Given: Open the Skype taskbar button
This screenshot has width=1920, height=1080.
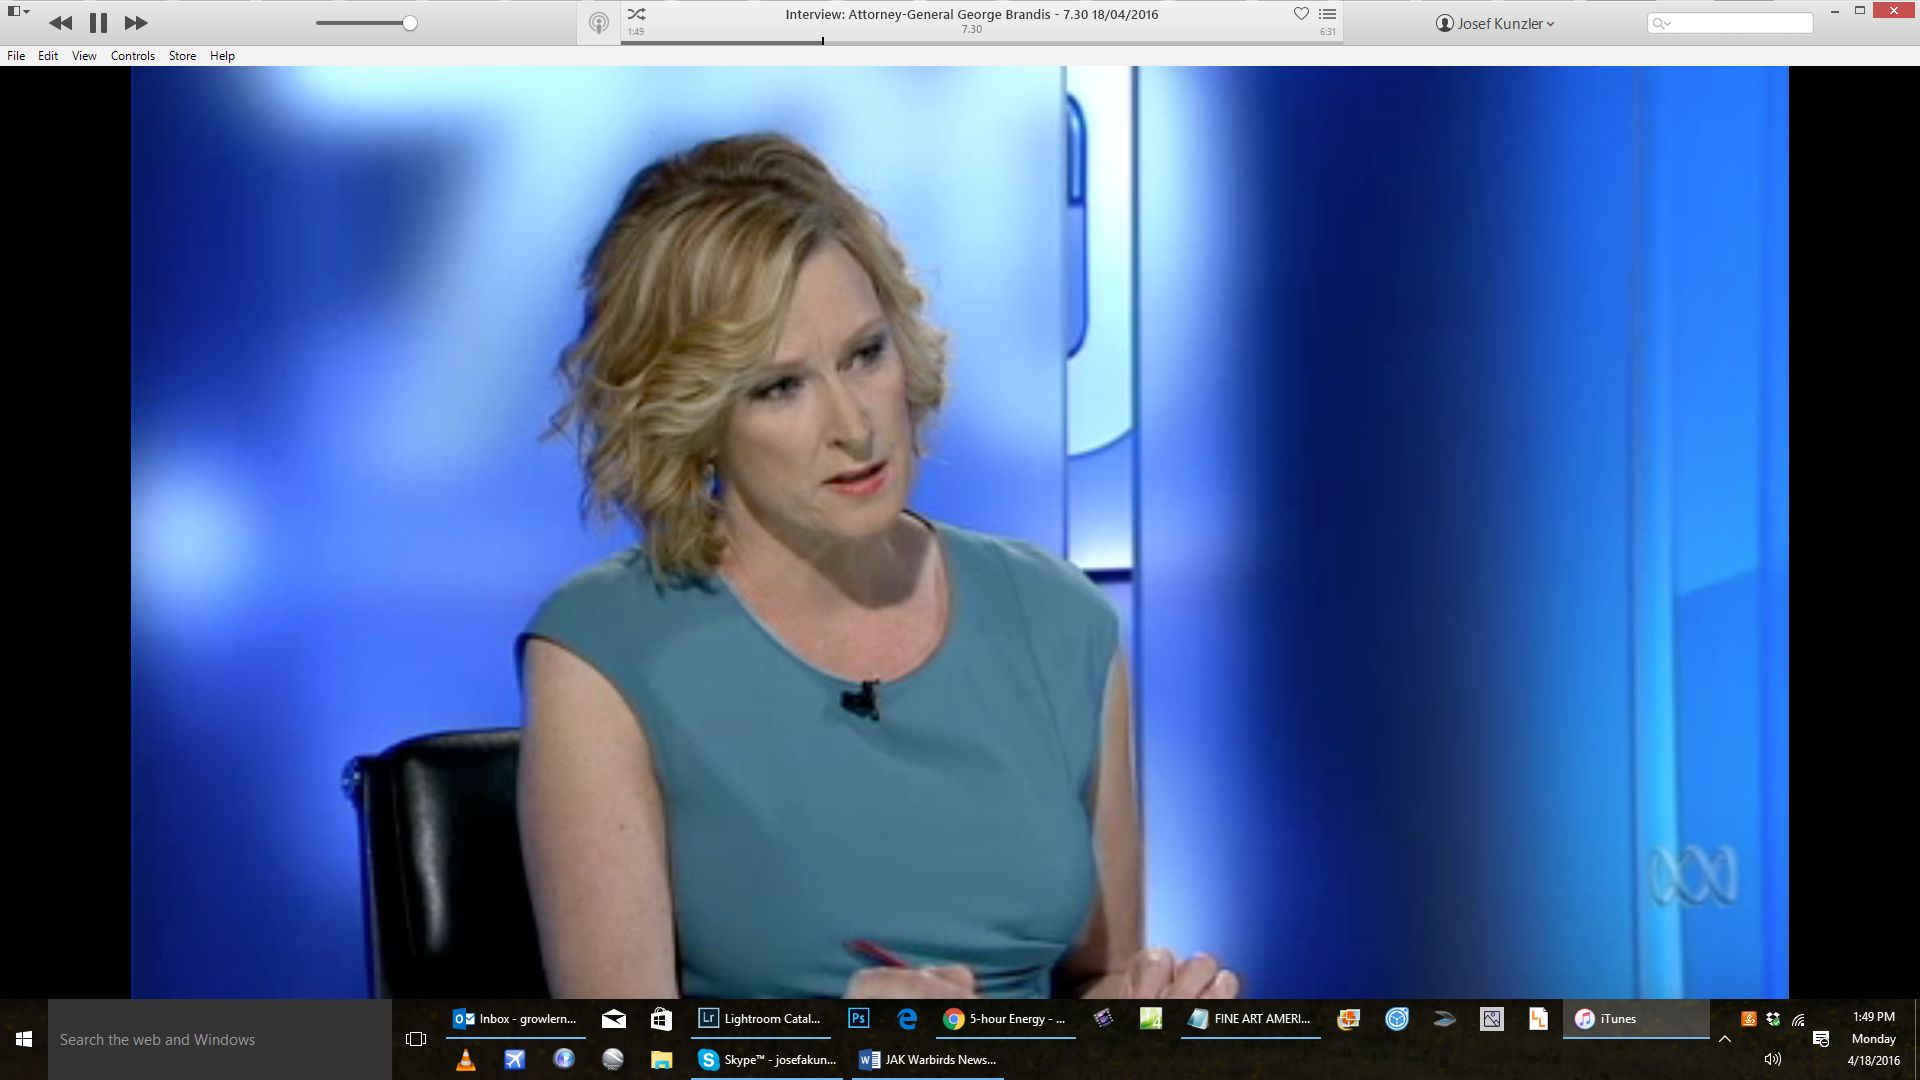Looking at the screenshot, I should coord(768,1060).
